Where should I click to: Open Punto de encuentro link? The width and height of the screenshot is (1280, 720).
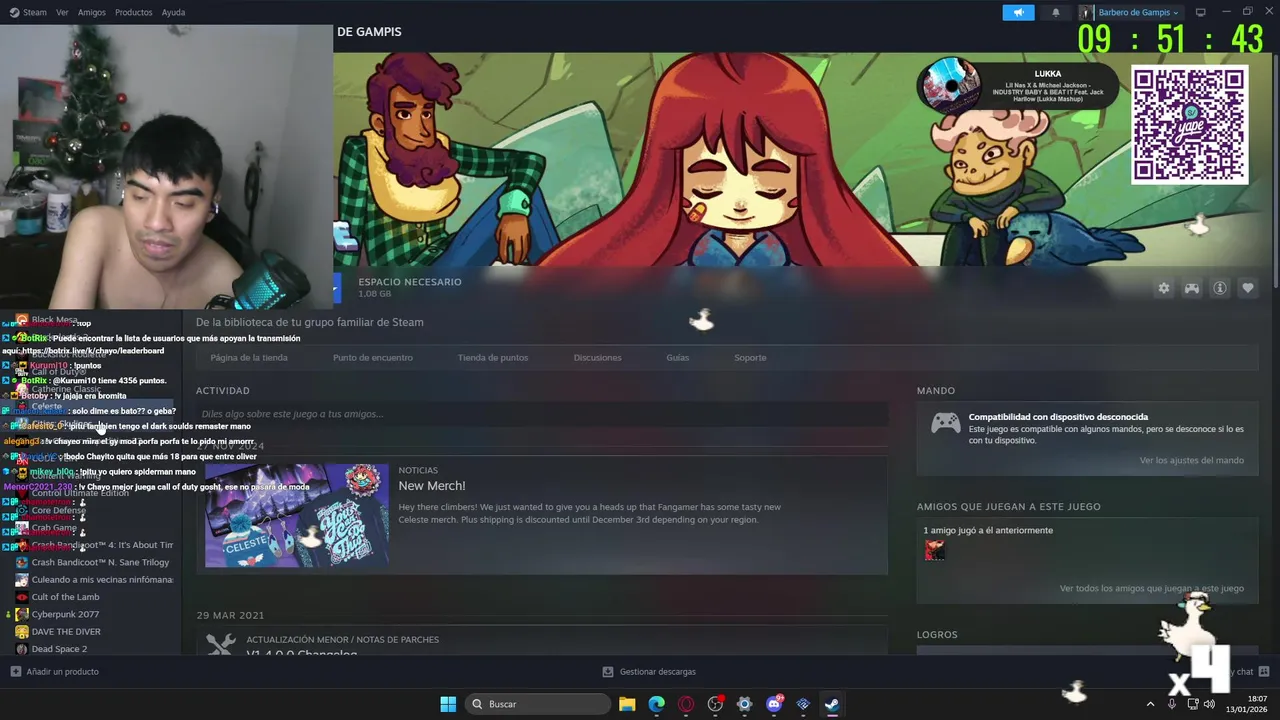(373, 357)
